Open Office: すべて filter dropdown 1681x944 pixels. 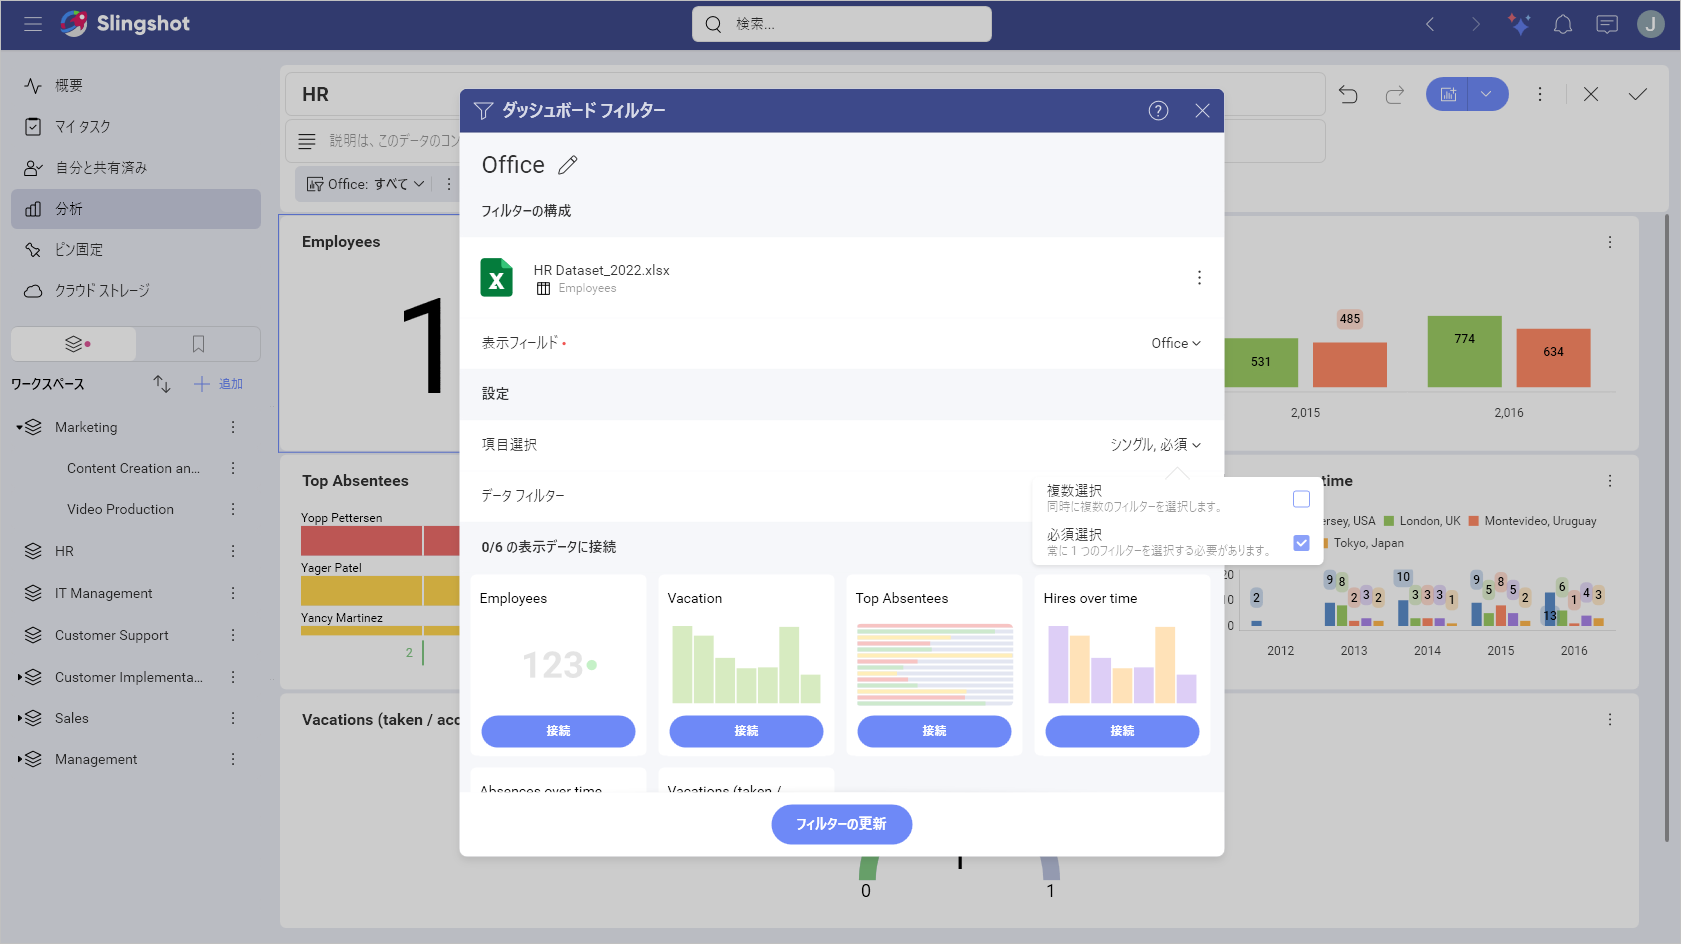(x=365, y=184)
